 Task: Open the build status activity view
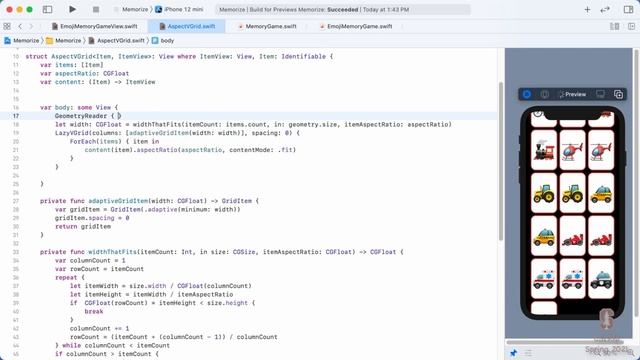[342, 9]
